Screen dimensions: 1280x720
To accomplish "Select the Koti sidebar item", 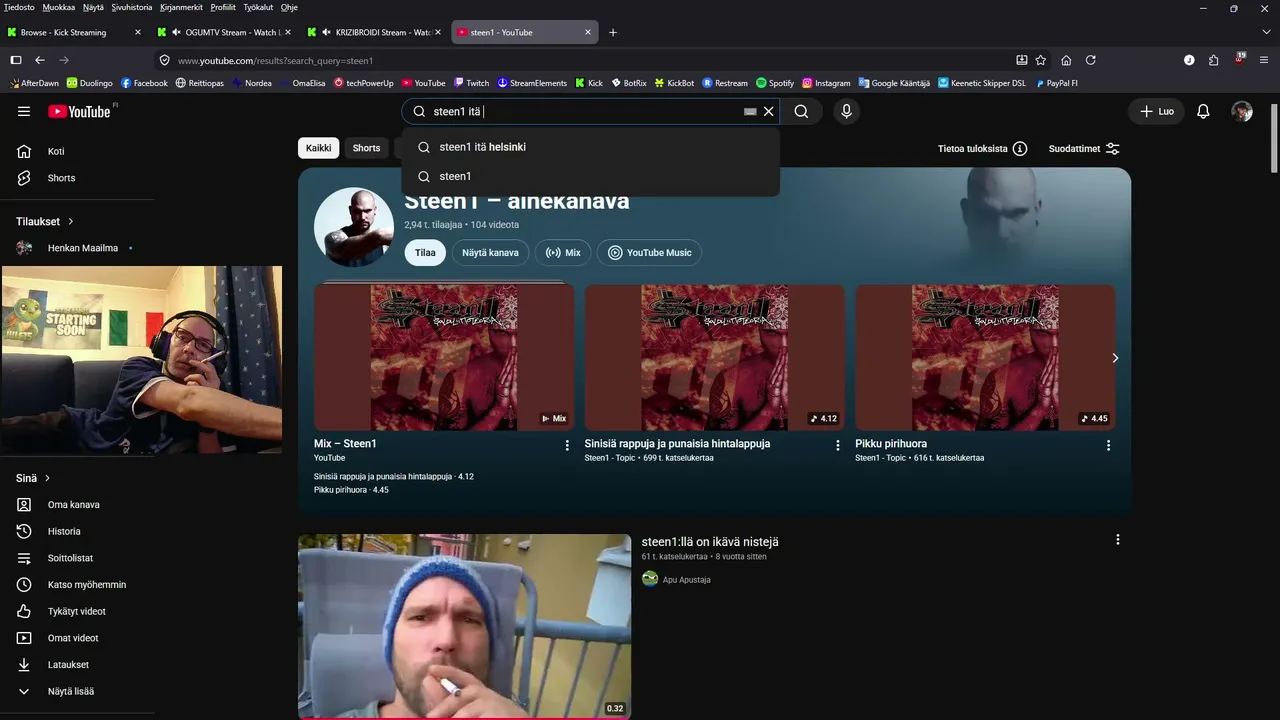I will click(x=78, y=152).
